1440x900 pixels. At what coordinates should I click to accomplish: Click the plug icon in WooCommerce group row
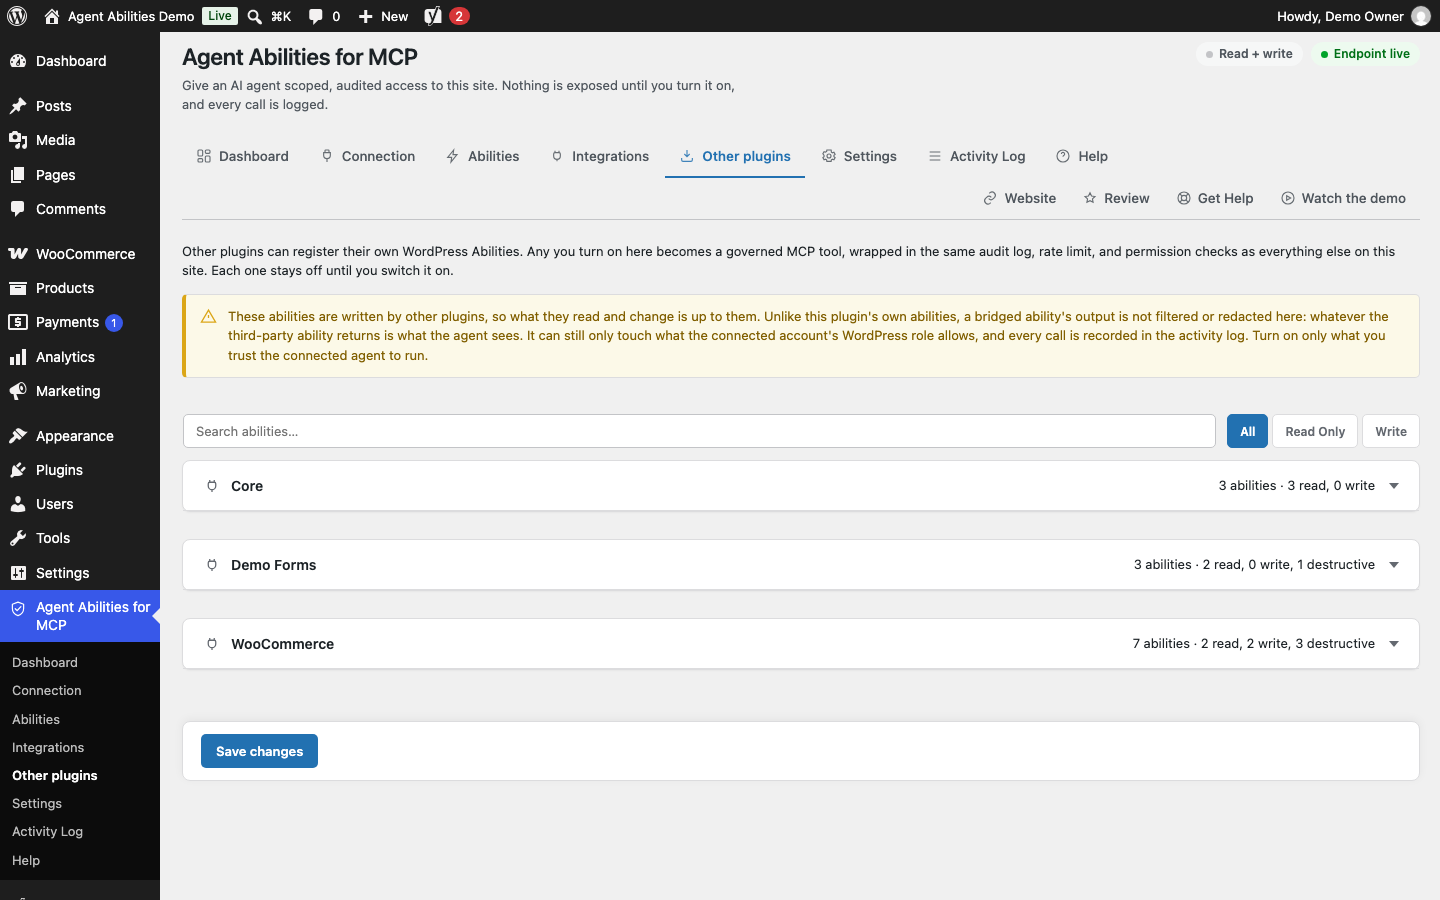point(212,644)
